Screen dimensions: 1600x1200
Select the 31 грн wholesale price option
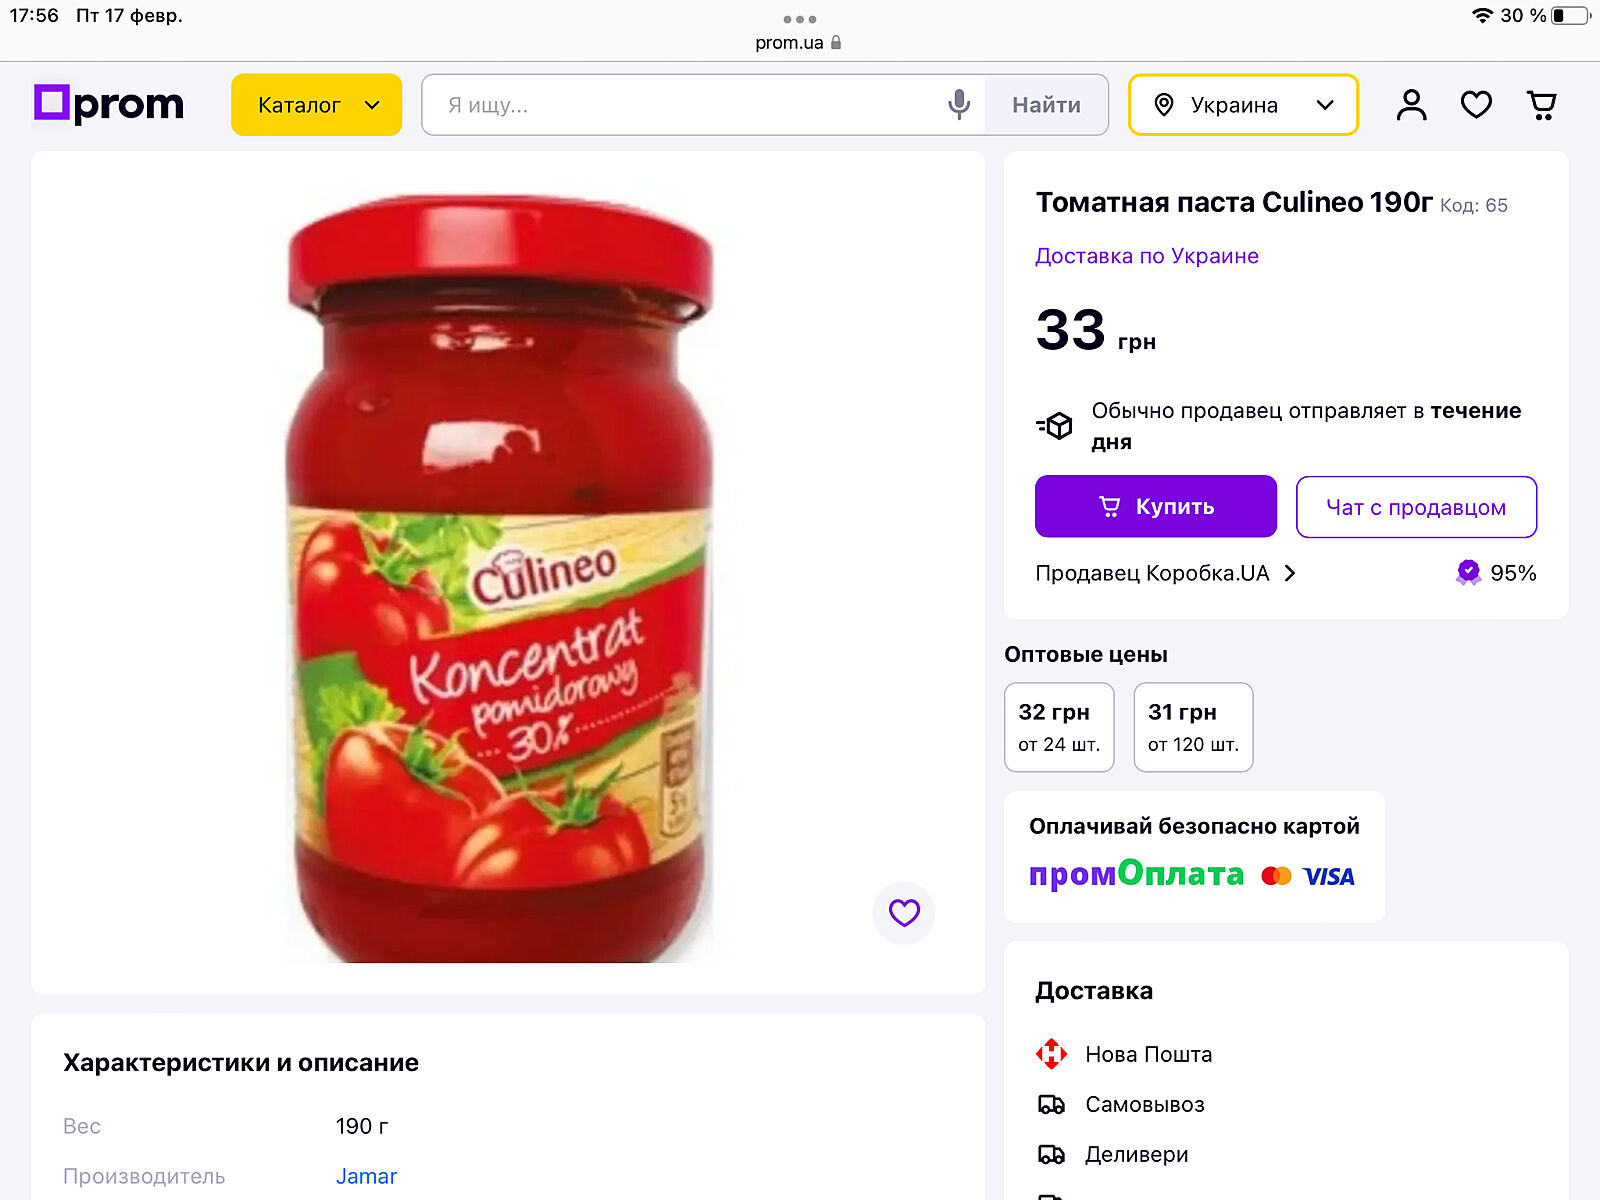(x=1192, y=727)
